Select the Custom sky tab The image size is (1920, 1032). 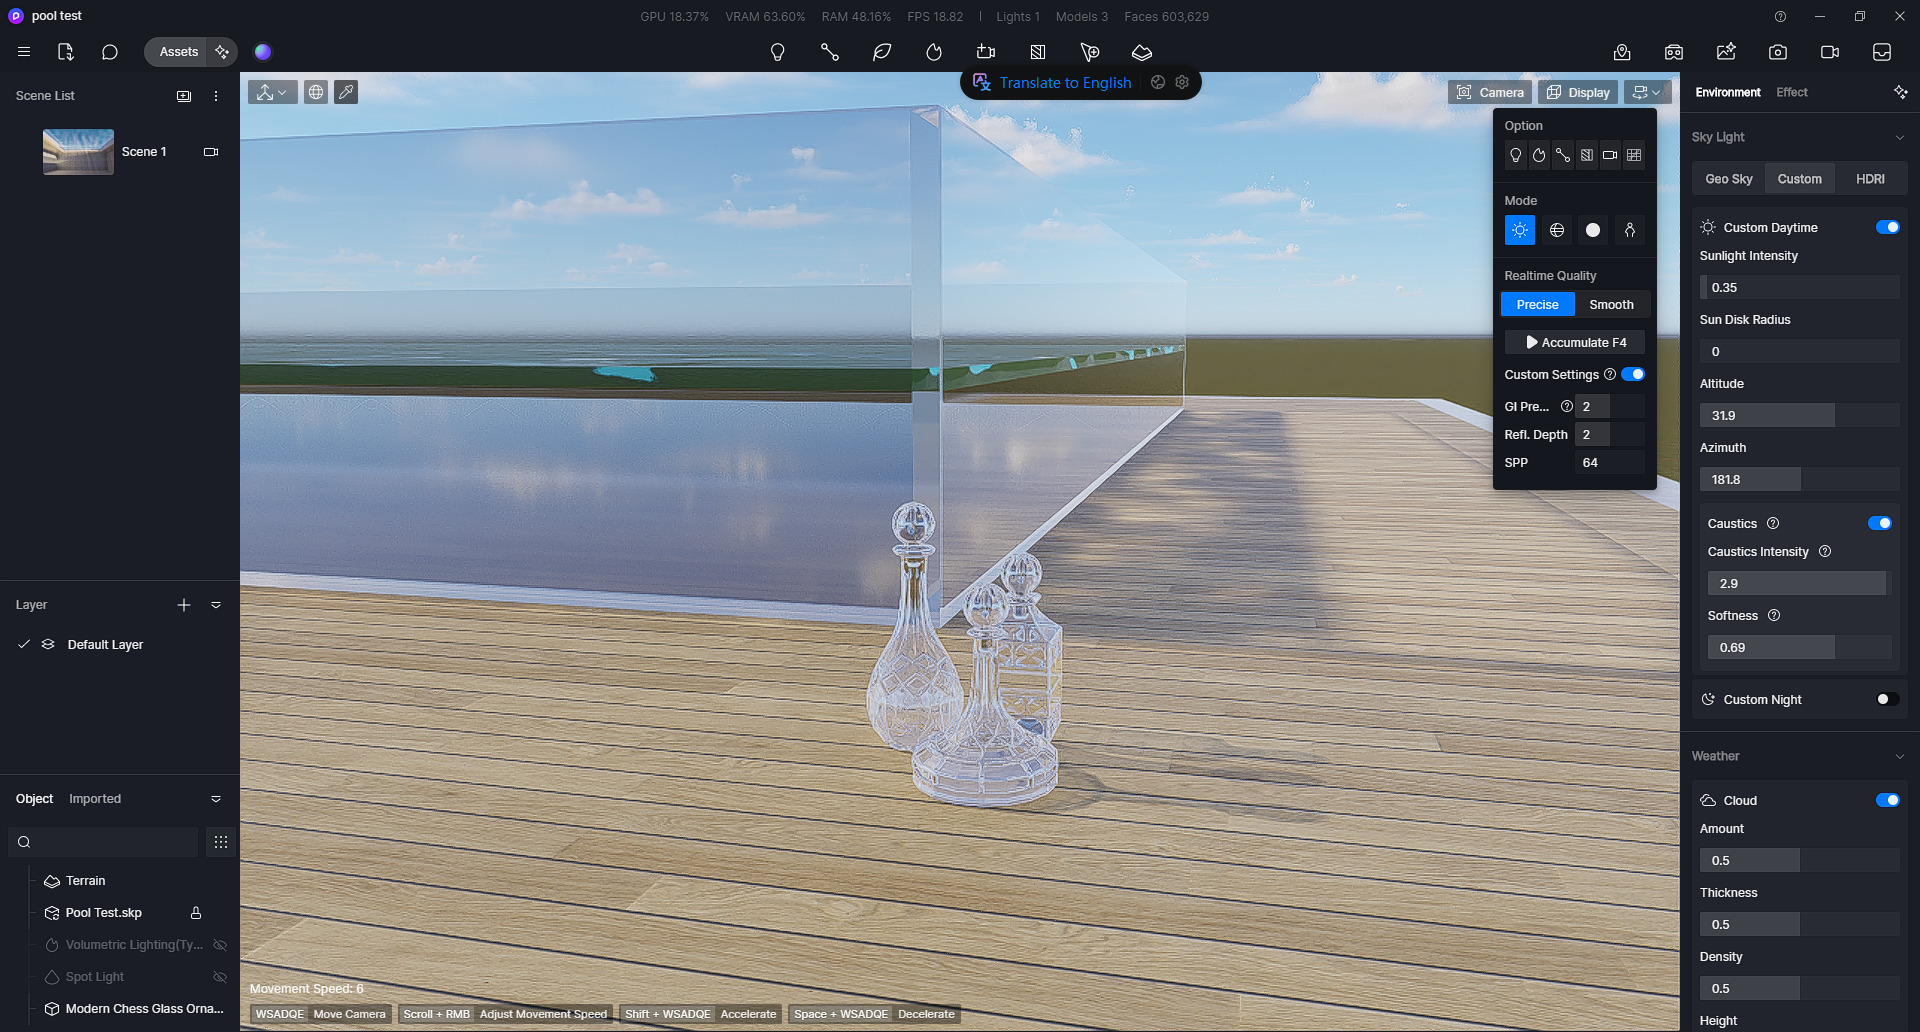pyautogui.click(x=1799, y=179)
